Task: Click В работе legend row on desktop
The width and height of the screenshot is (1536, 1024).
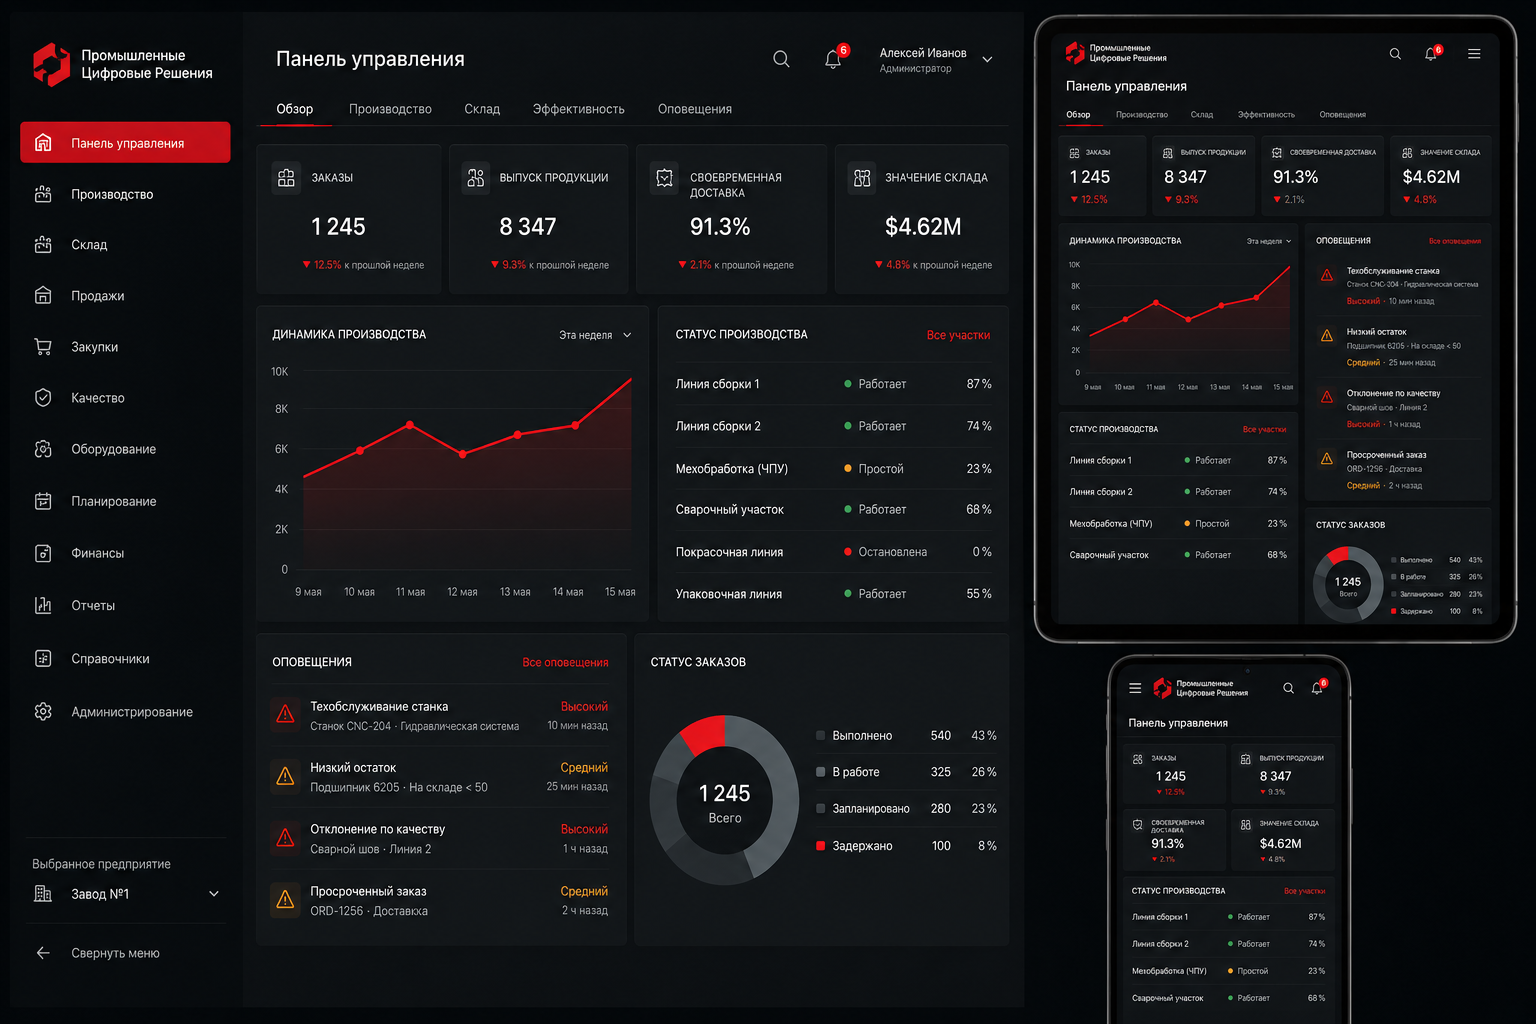Action: [x=906, y=772]
